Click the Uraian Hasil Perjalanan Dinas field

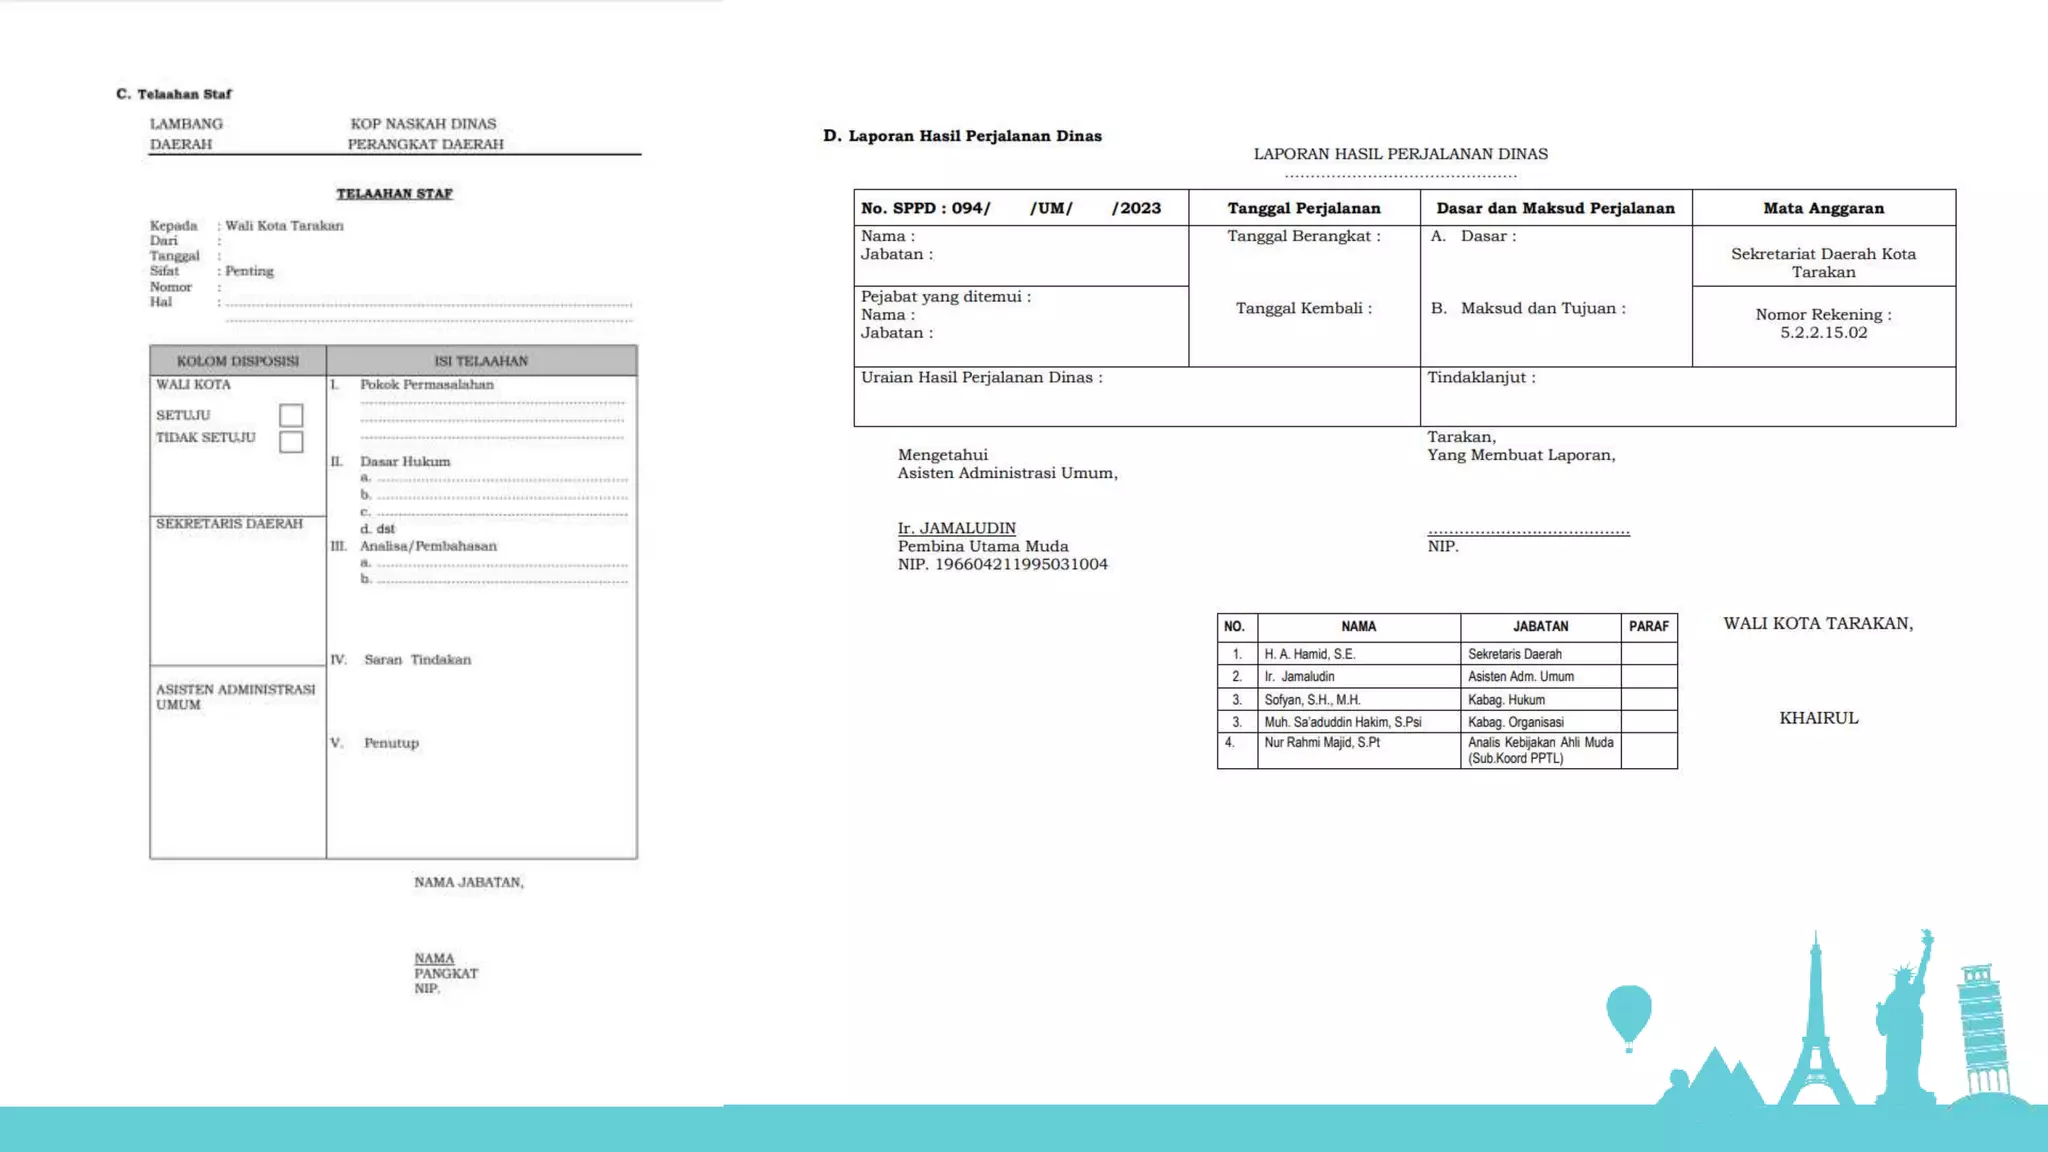click(x=1137, y=396)
